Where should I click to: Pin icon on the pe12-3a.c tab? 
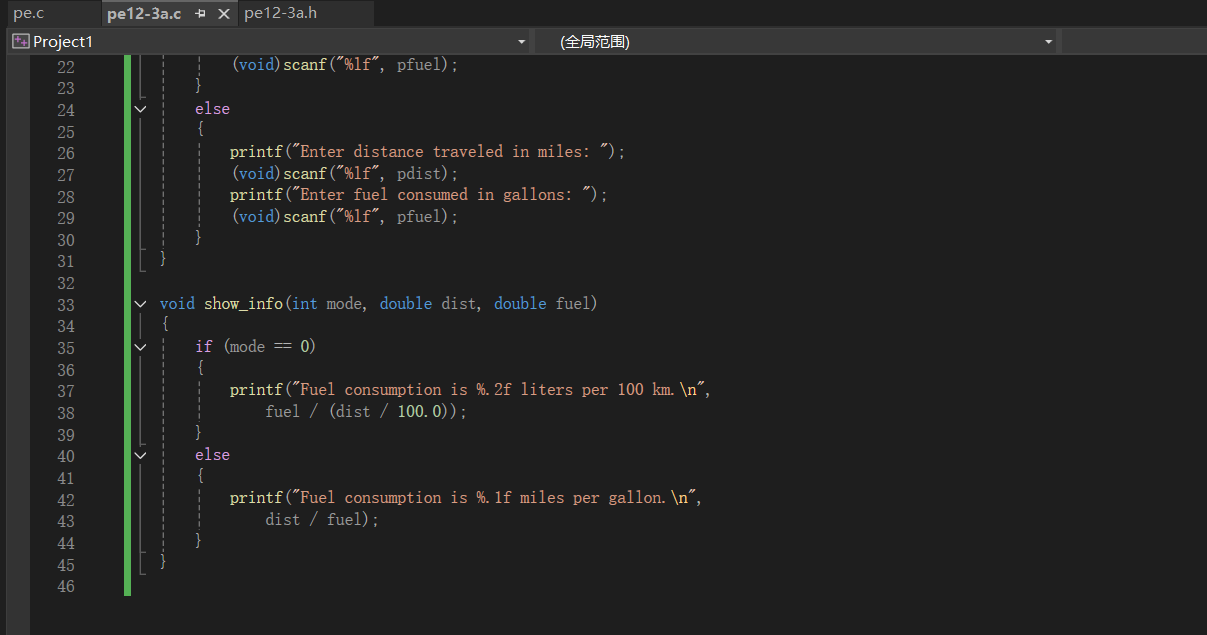pyautogui.click(x=201, y=14)
